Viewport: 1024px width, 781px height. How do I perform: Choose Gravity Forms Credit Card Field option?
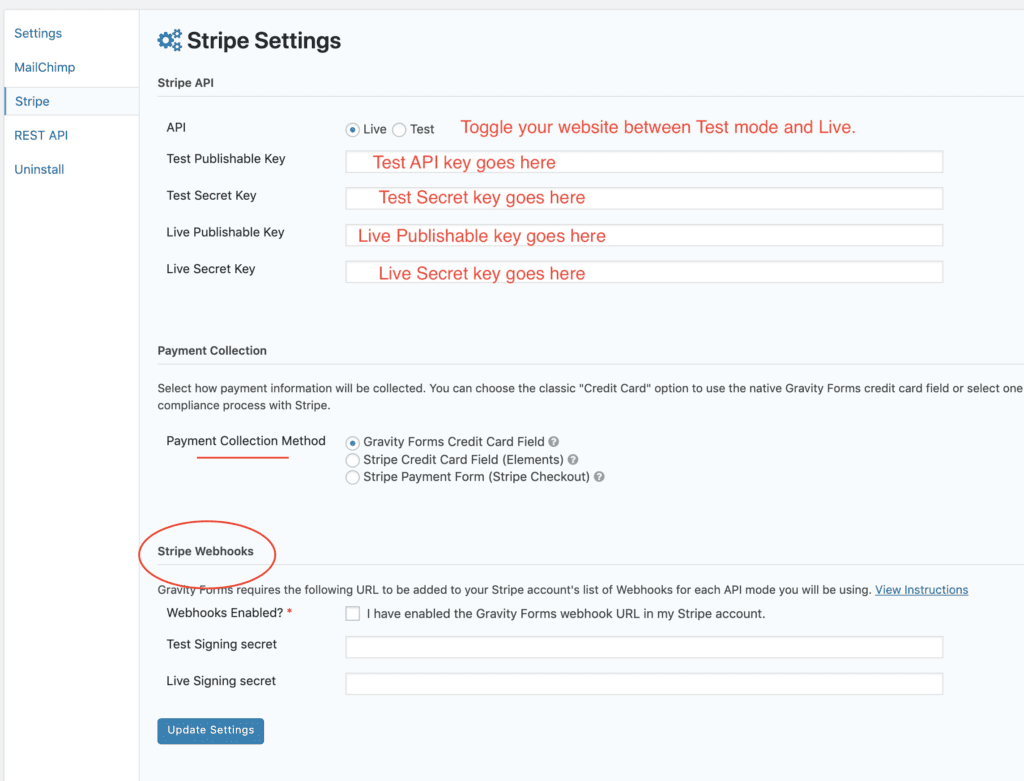(x=353, y=443)
